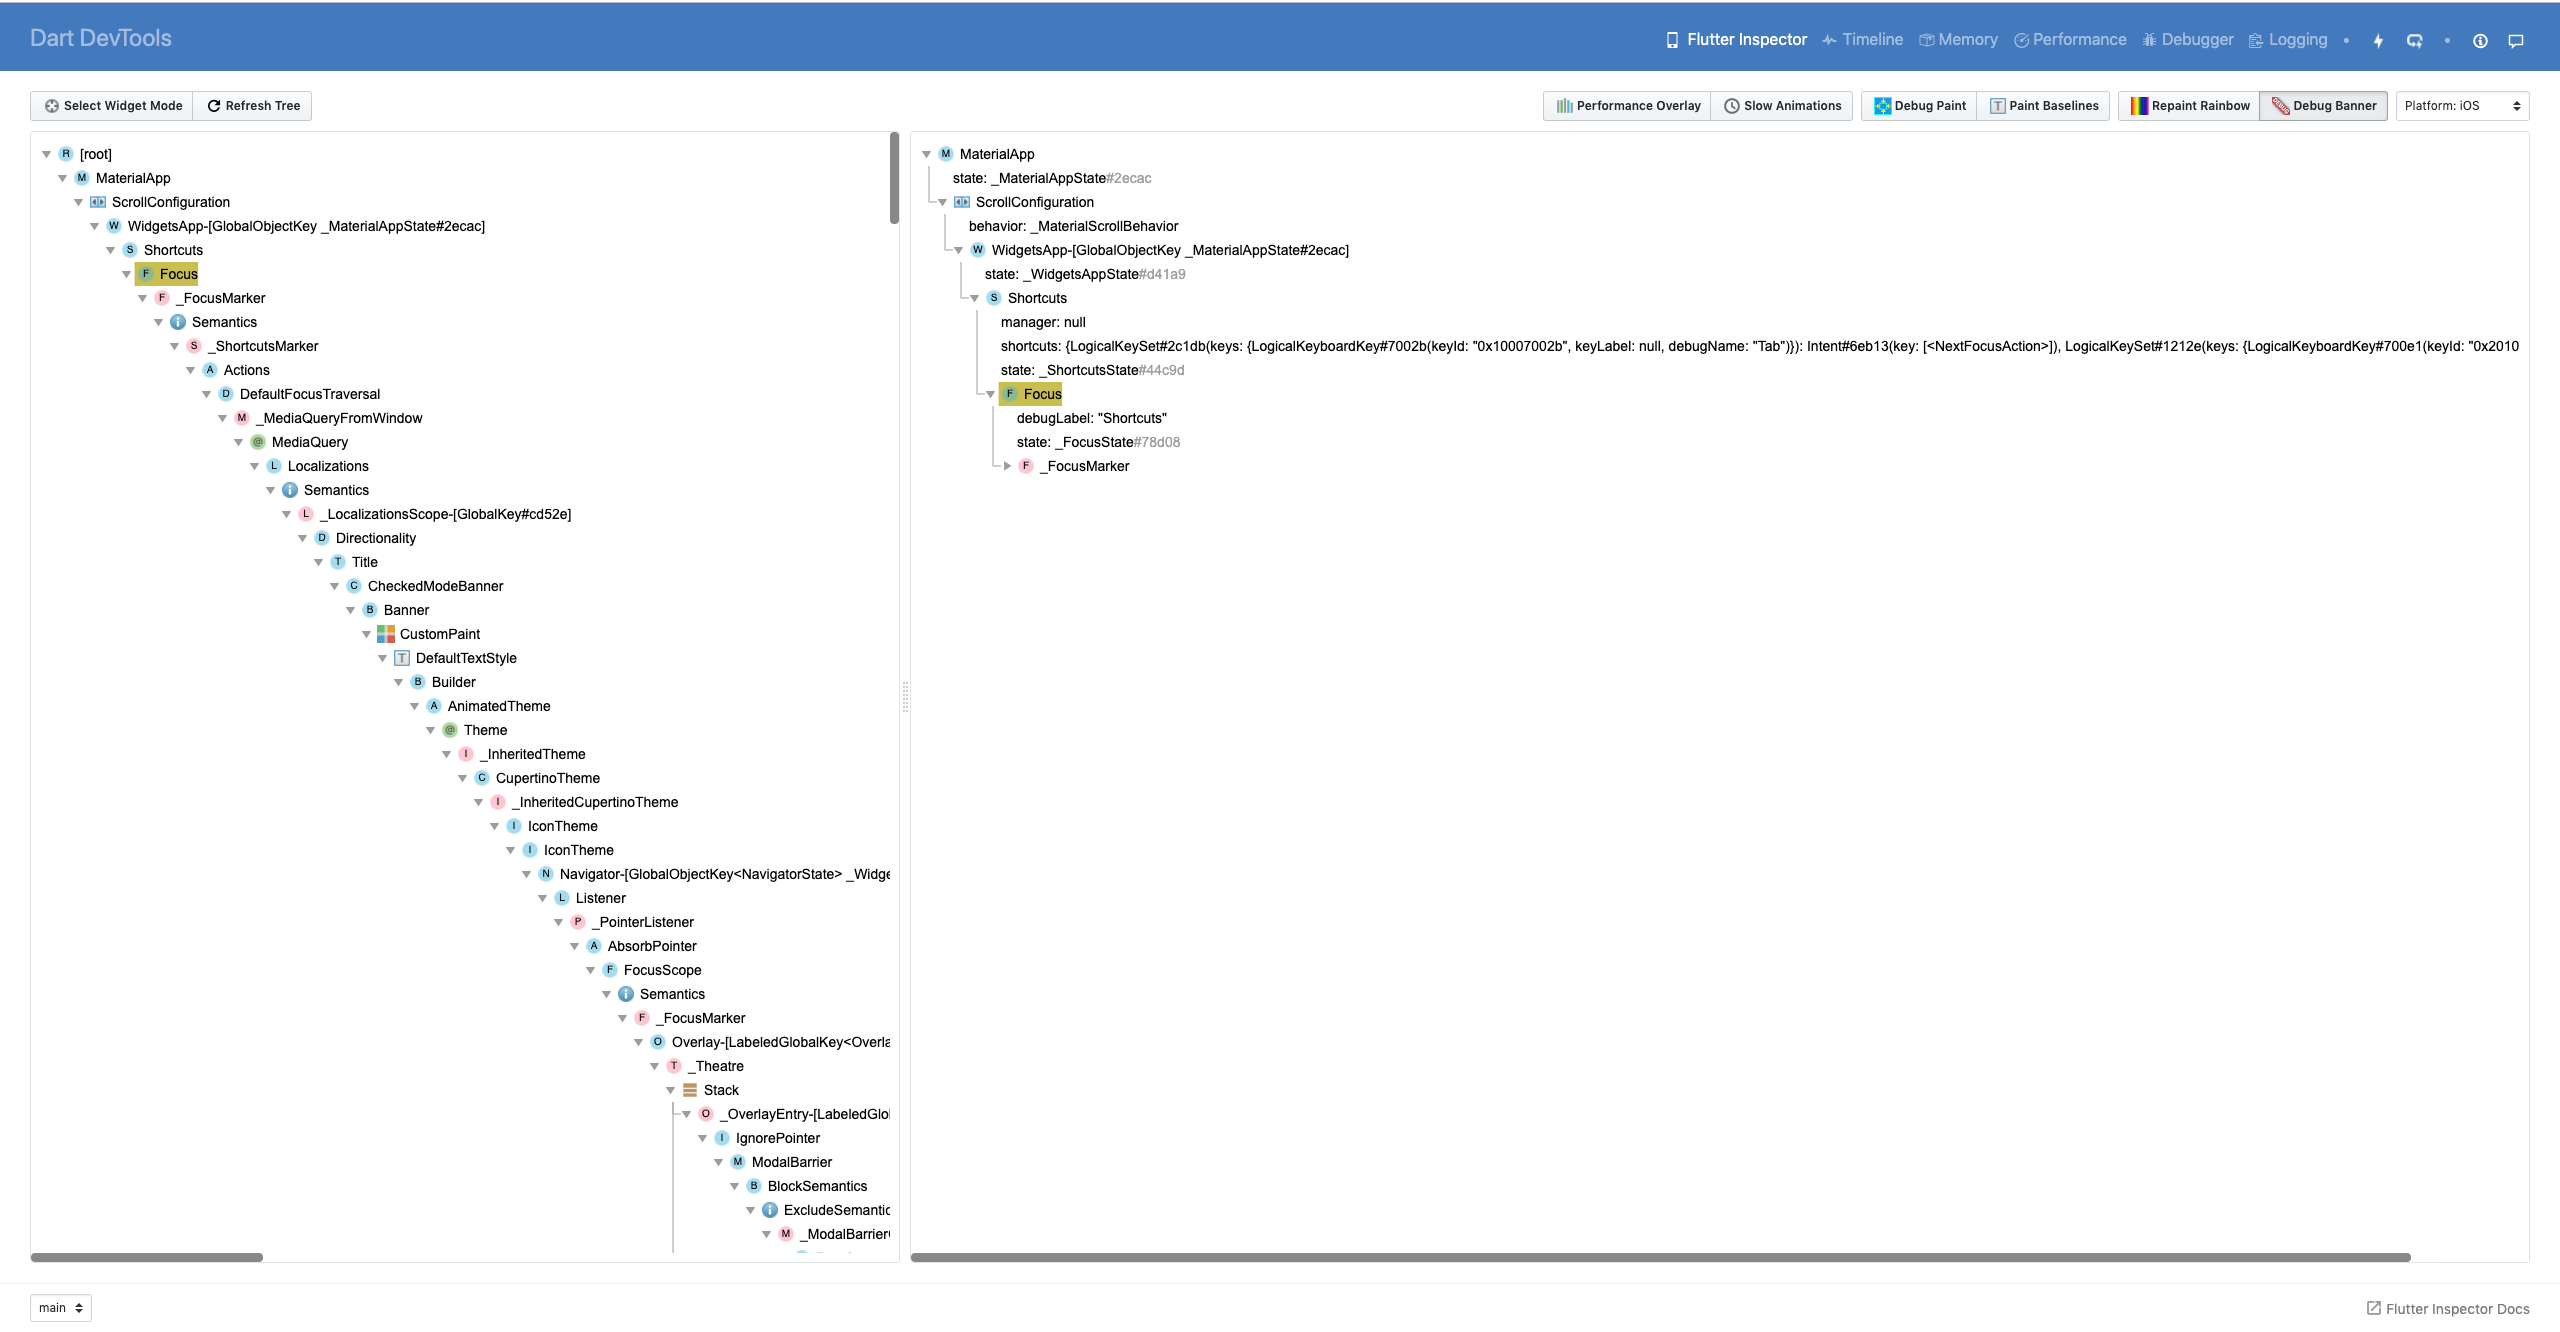Open the main isolate selector dropdown
Image resolution: width=2560 pixels, height=1332 pixels.
(59, 1307)
